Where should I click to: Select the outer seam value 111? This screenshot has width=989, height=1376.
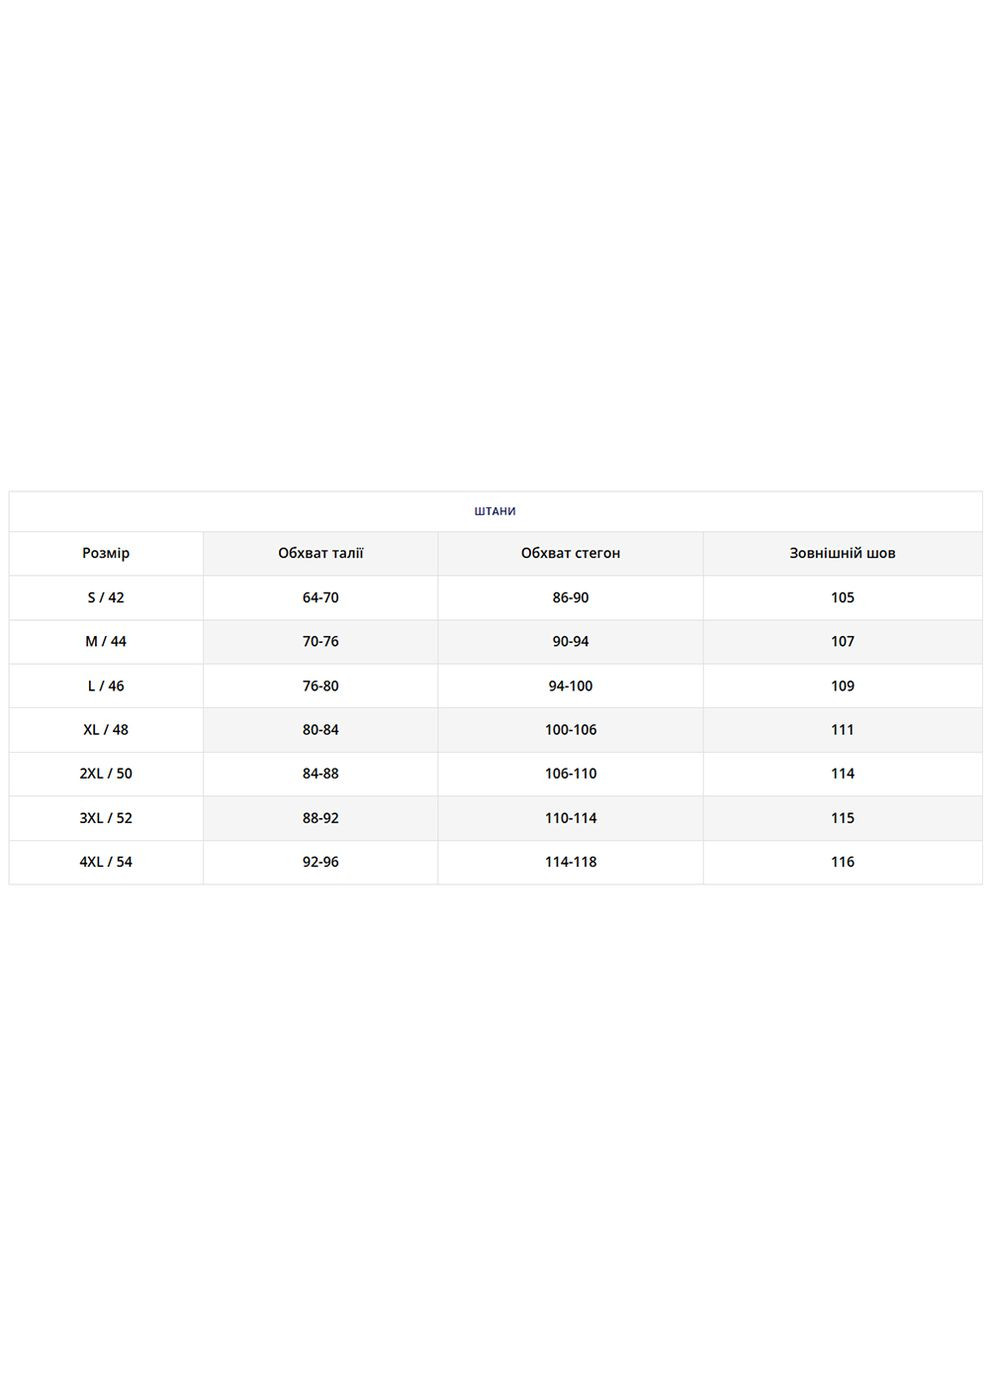coord(842,730)
